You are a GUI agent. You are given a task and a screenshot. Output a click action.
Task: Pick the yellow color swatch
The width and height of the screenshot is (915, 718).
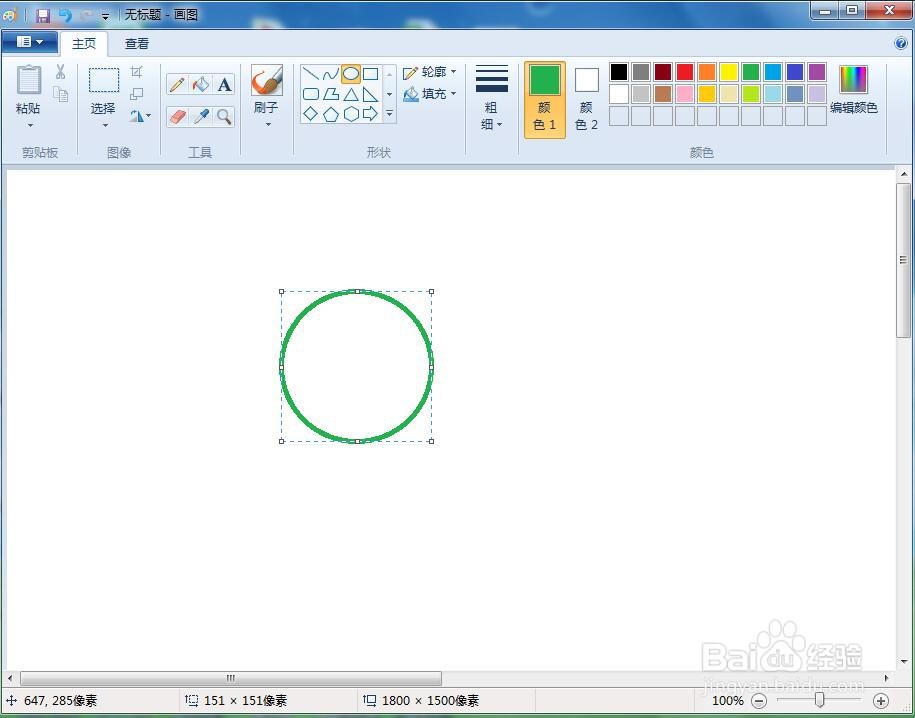click(729, 72)
